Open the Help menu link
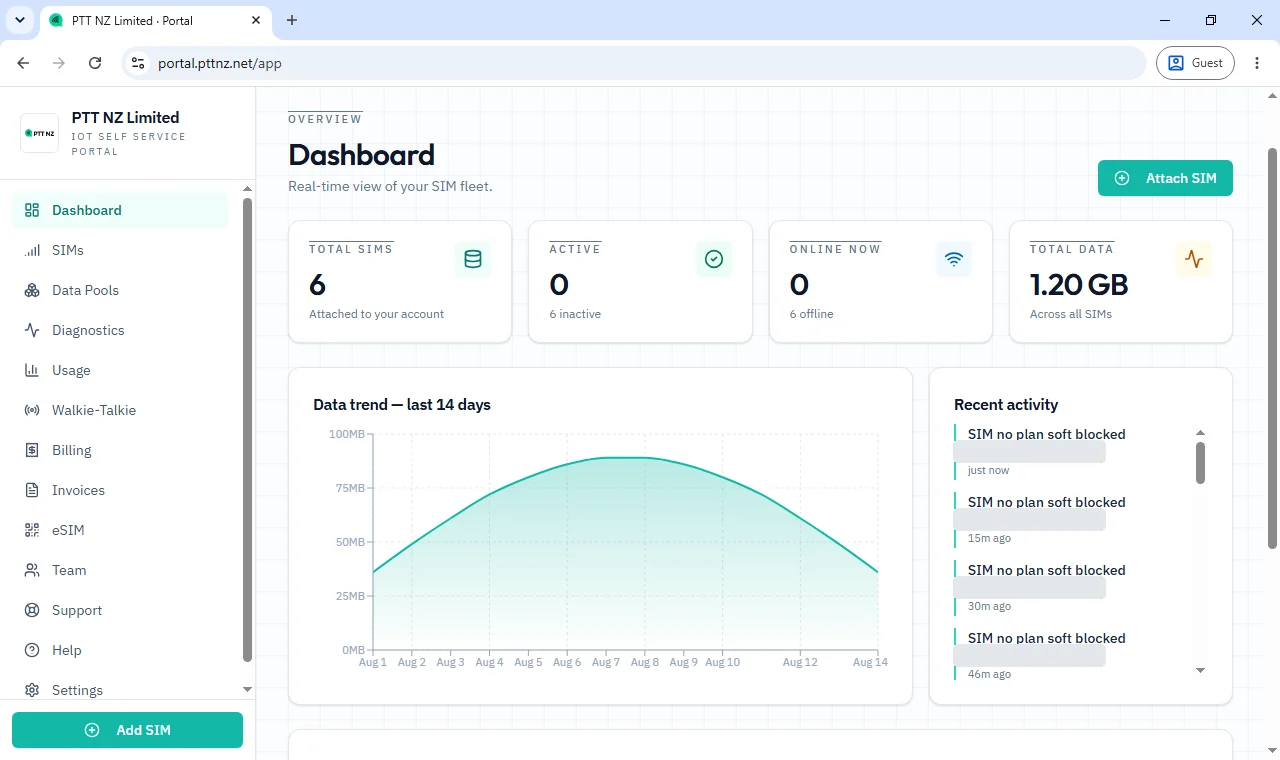Image resolution: width=1280 pixels, height=760 pixels. [x=120, y=650]
